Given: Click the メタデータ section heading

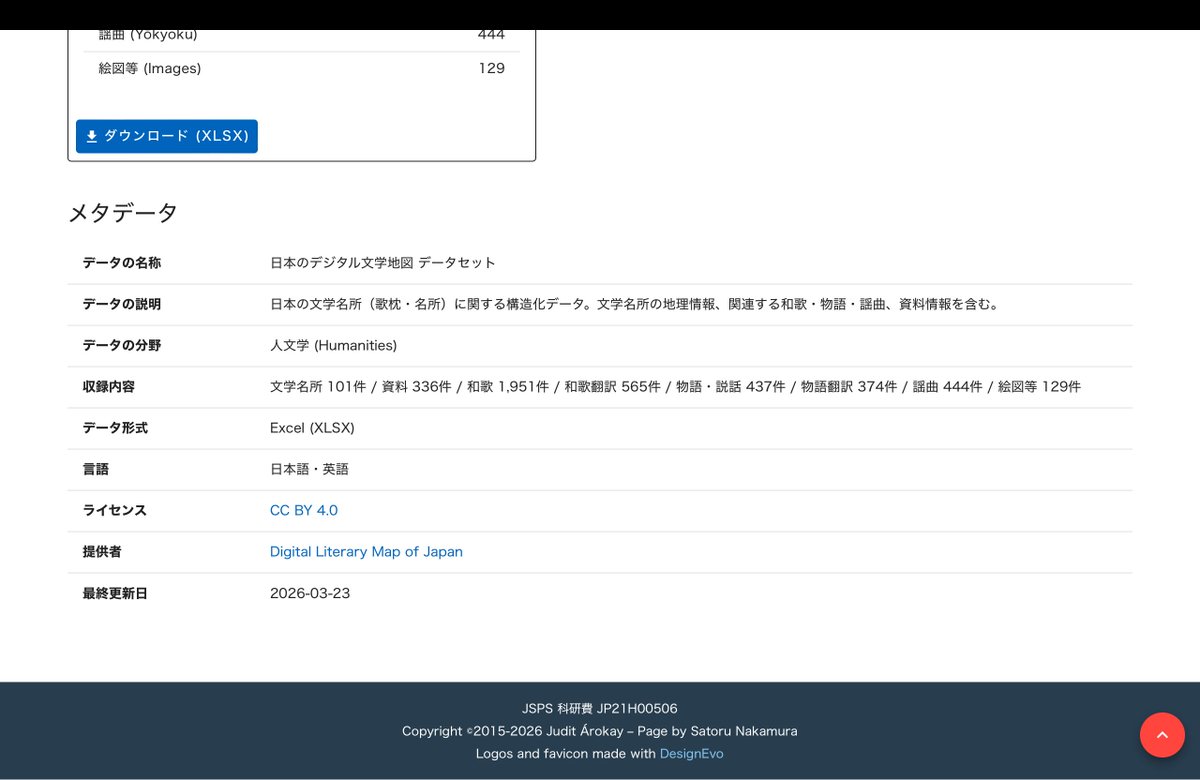Looking at the screenshot, I should (x=122, y=212).
